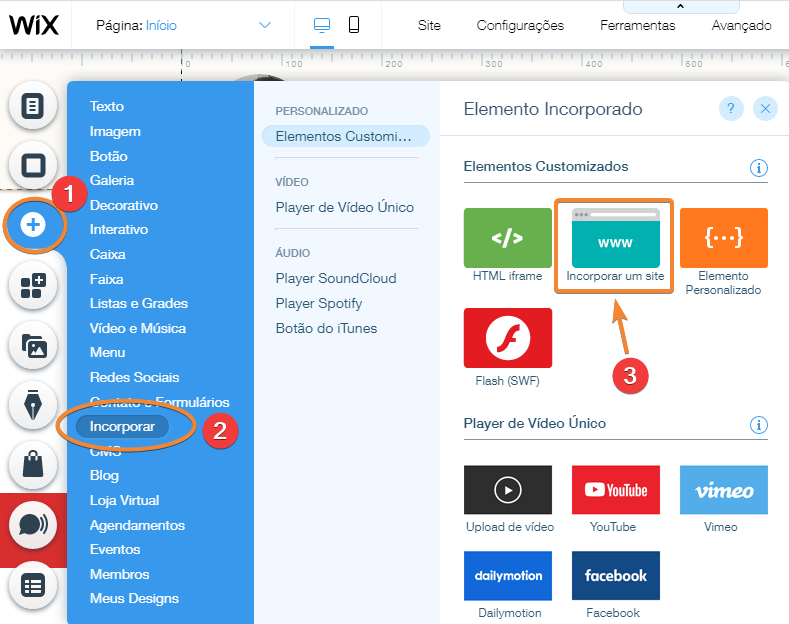Expand the Página Início dropdown
This screenshot has width=789, height=624.
pyautogui.click(x=265, y=25)
